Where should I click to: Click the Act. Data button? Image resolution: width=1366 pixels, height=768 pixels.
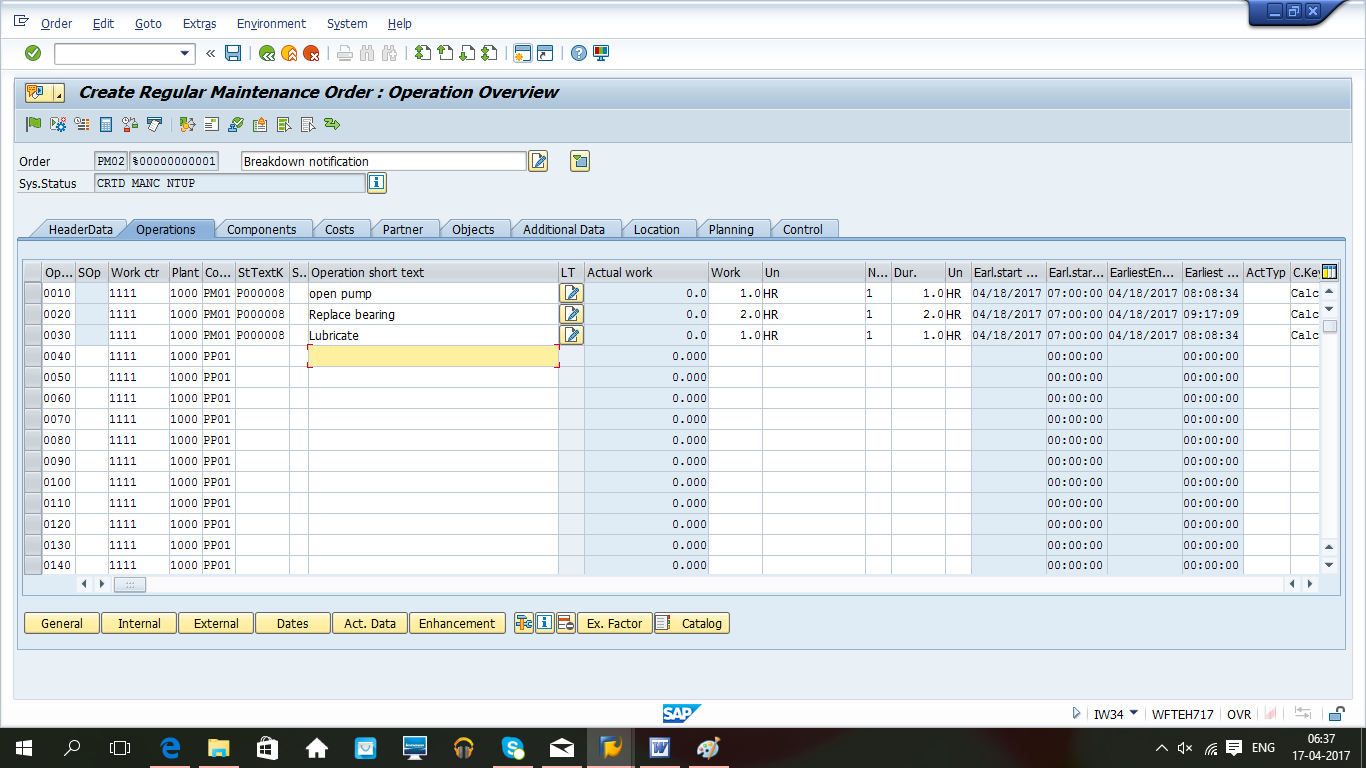pos(370,623)
